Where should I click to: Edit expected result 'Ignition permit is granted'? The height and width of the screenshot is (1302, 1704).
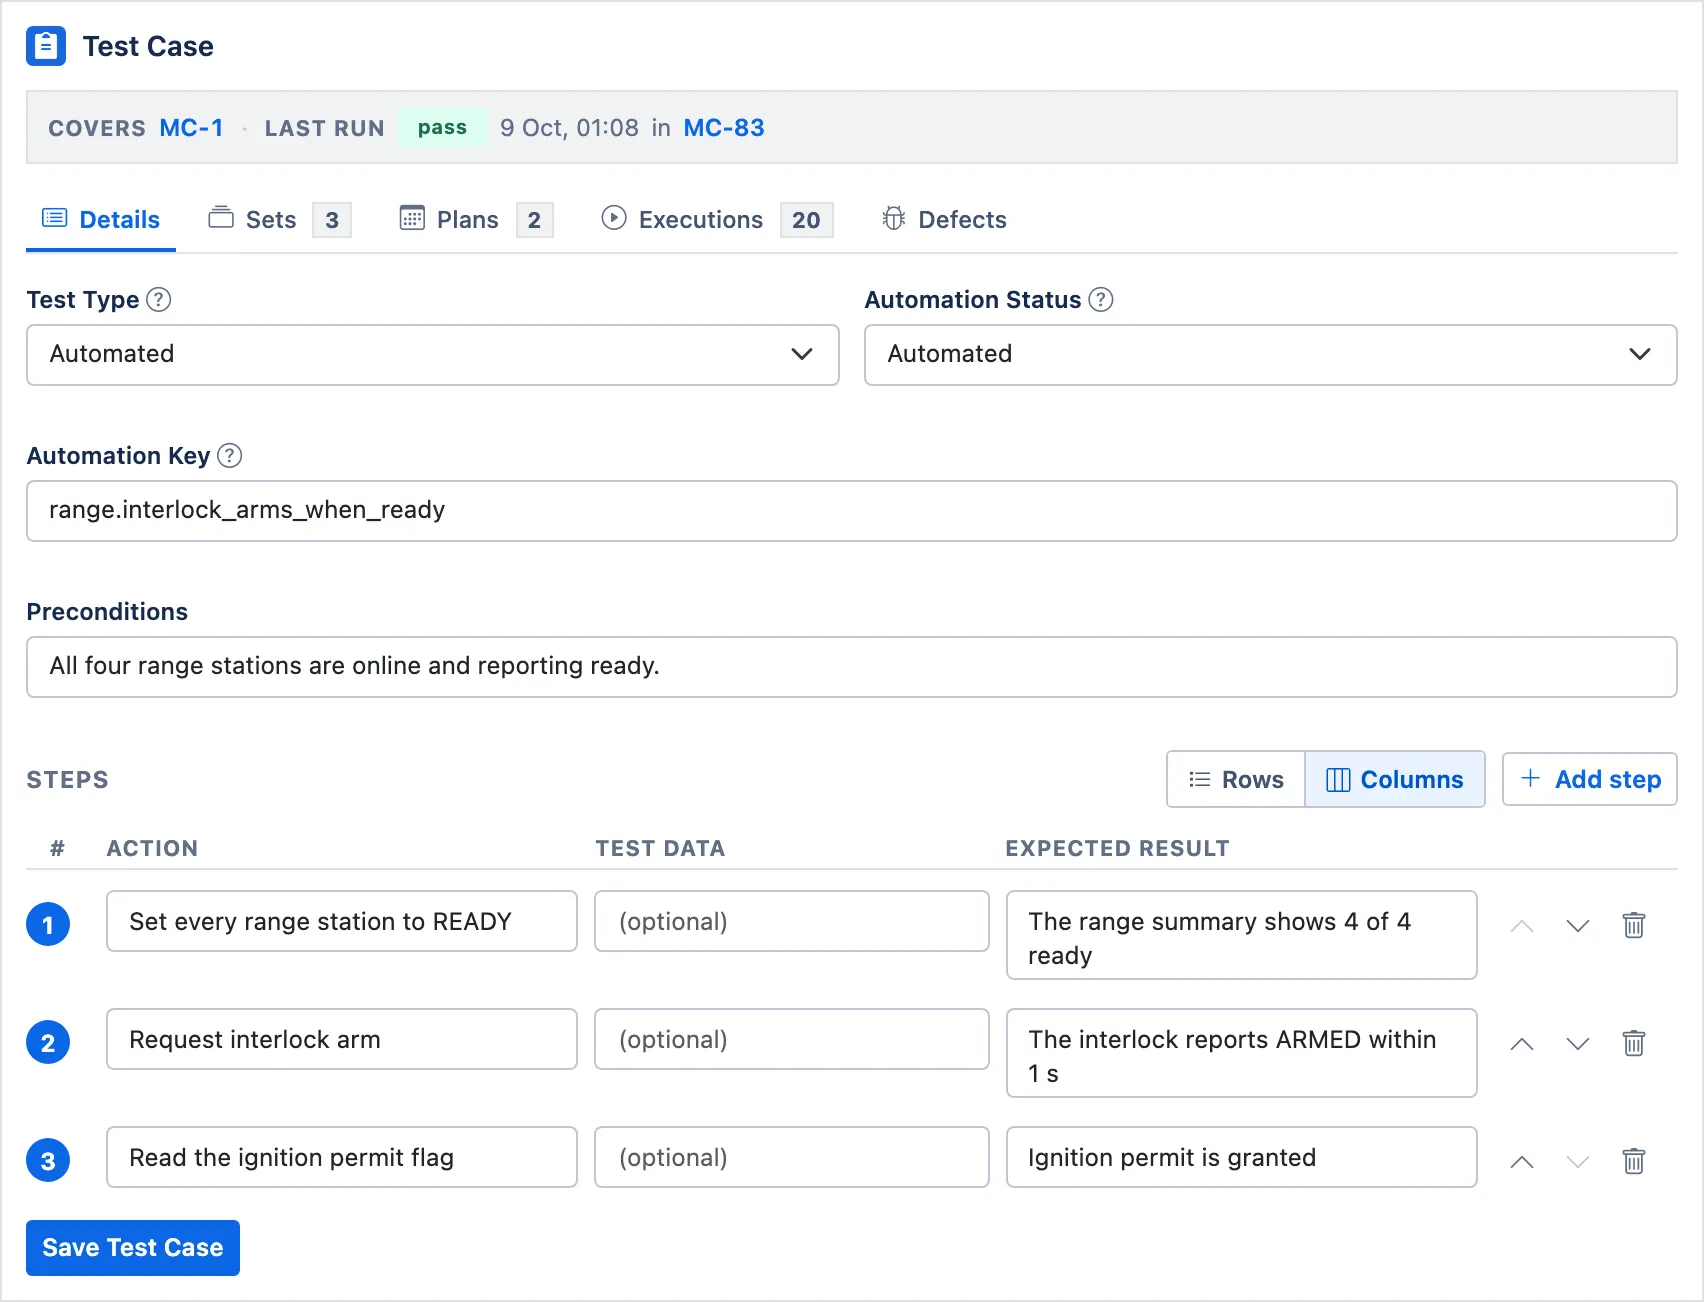tap(1242, 1157)
